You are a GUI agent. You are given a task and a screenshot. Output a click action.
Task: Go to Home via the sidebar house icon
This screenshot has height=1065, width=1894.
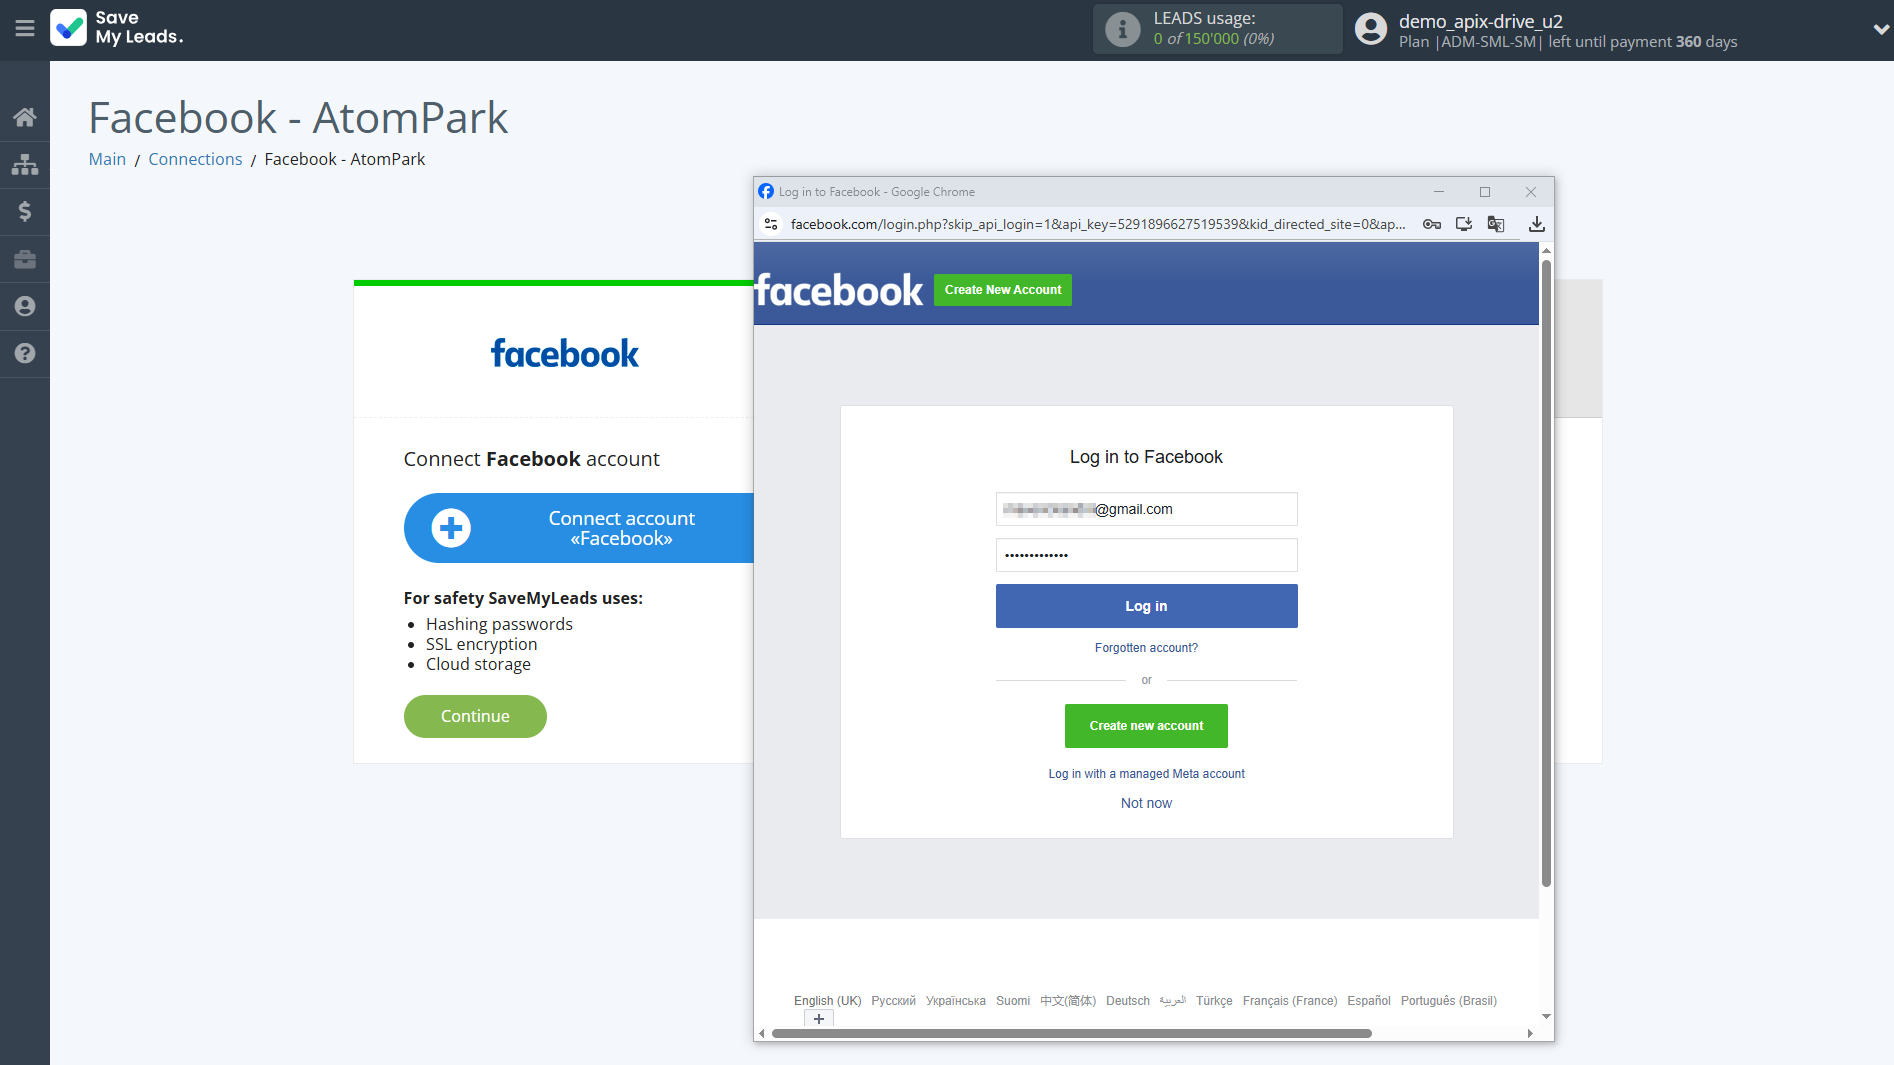(x=25, y=118)
